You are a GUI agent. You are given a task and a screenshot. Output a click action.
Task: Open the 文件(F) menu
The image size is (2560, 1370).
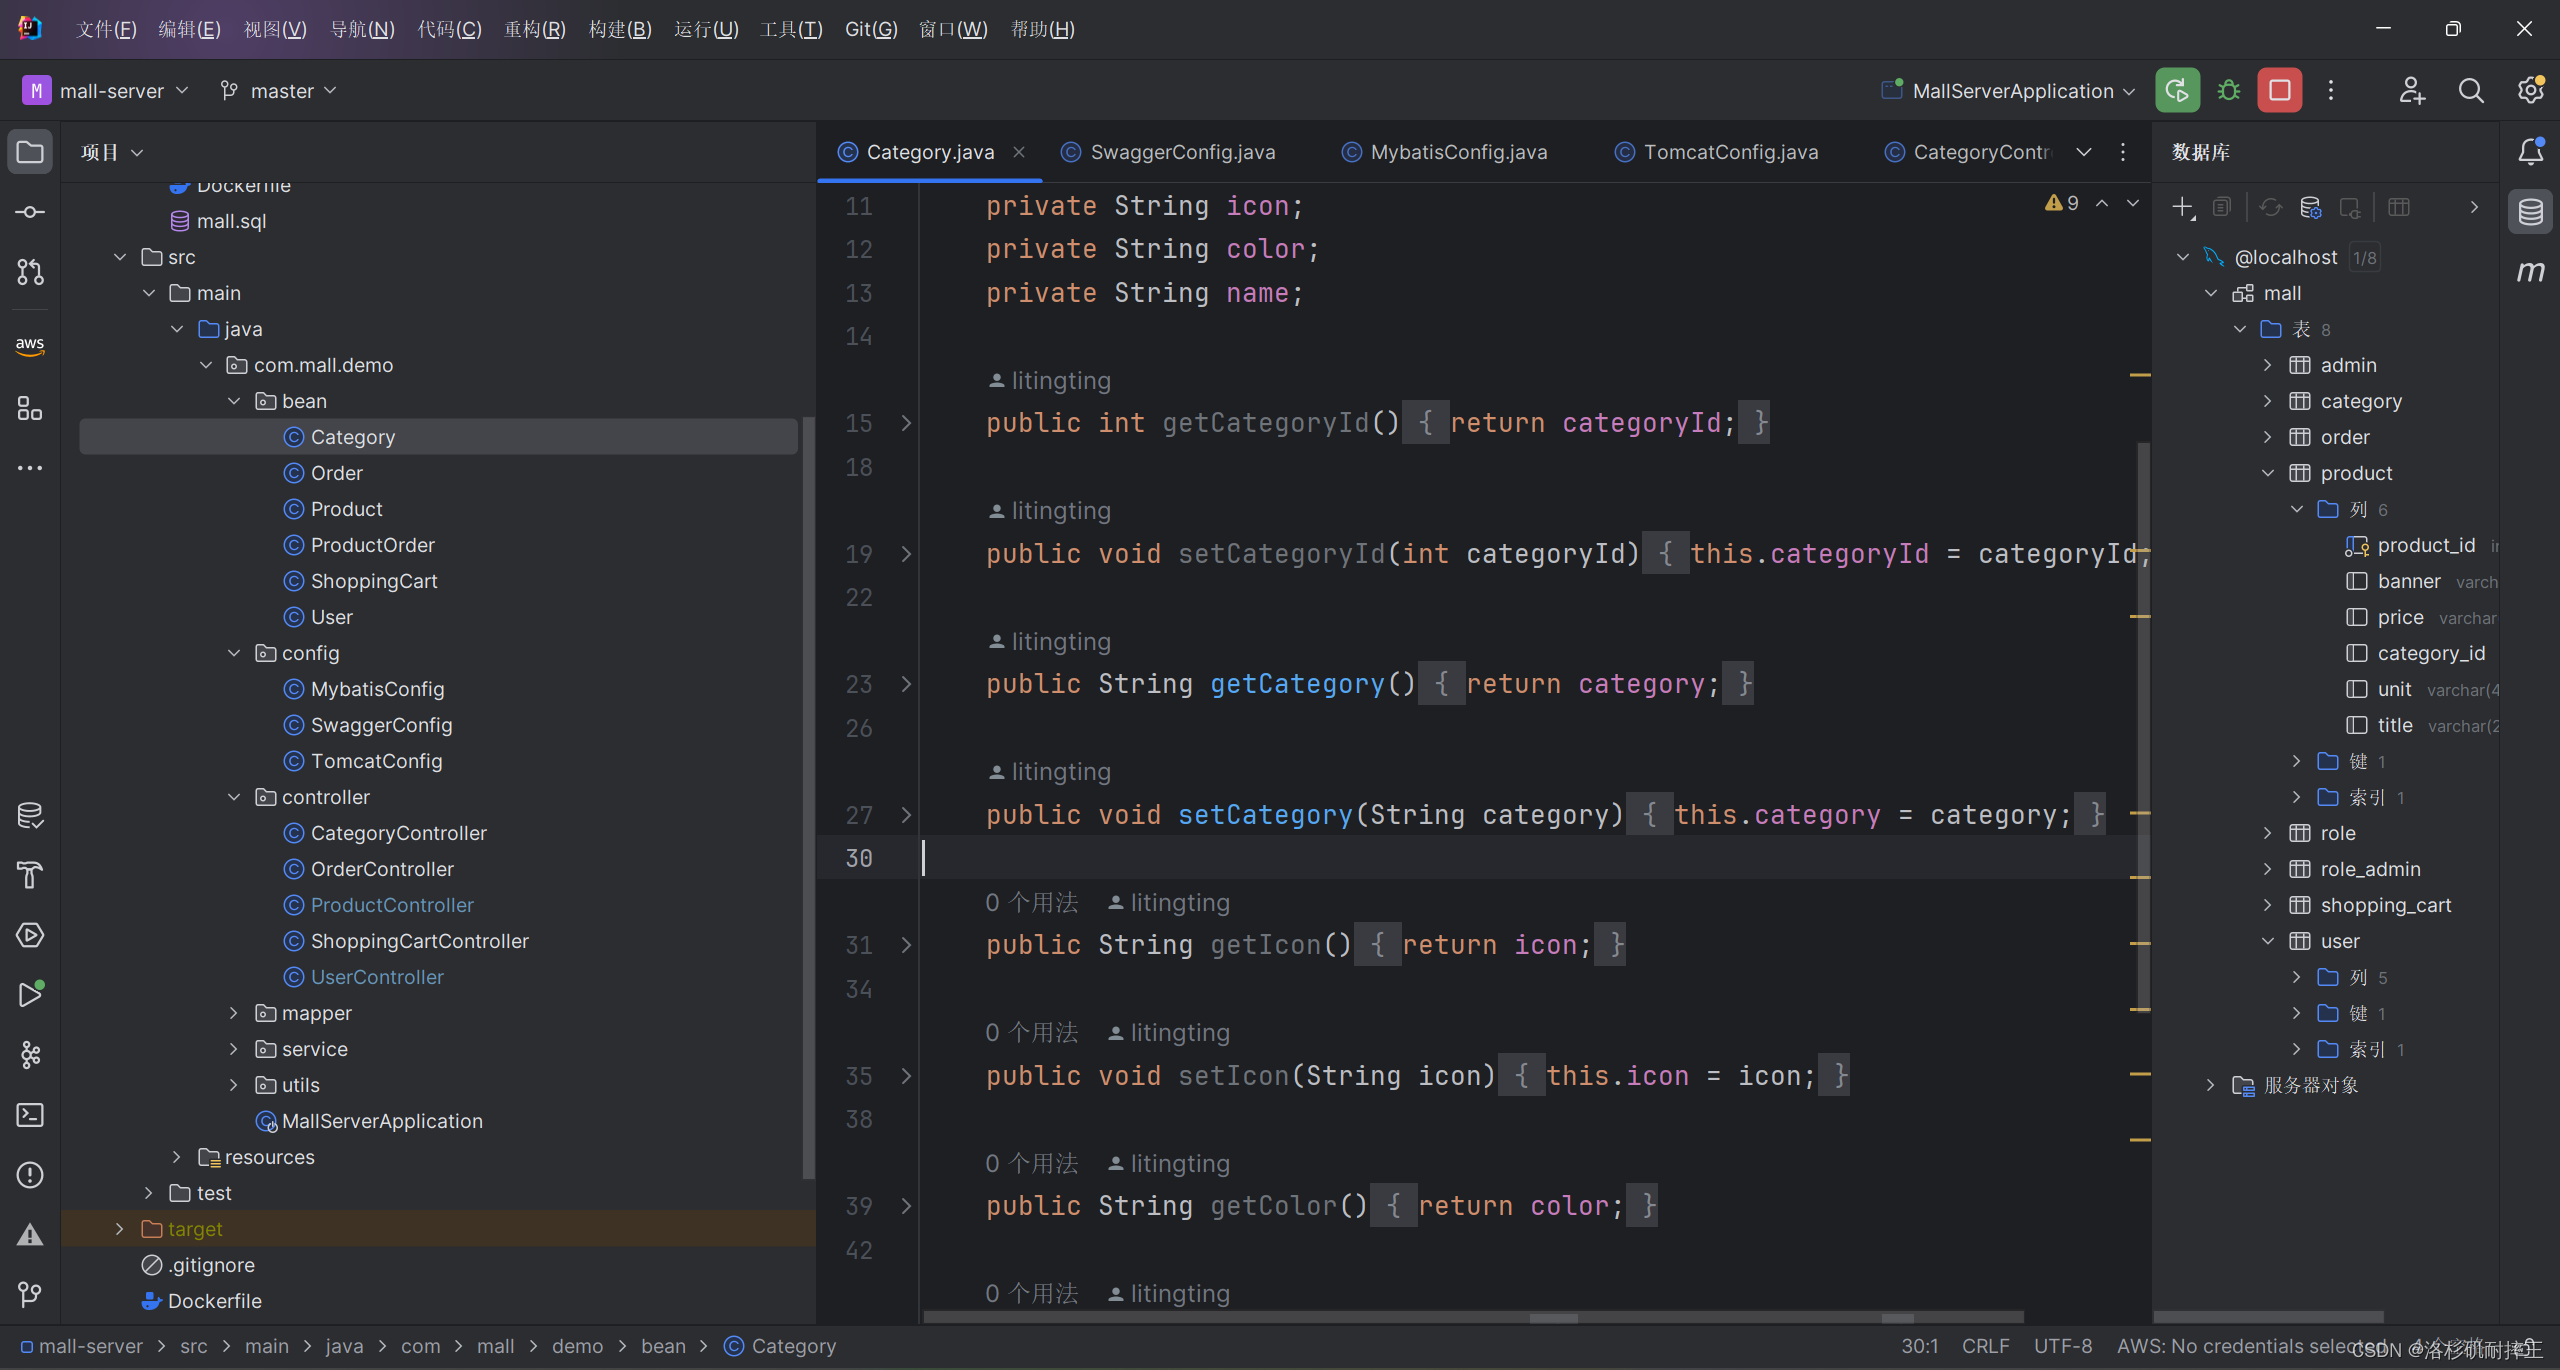click(x=106, y=29)
